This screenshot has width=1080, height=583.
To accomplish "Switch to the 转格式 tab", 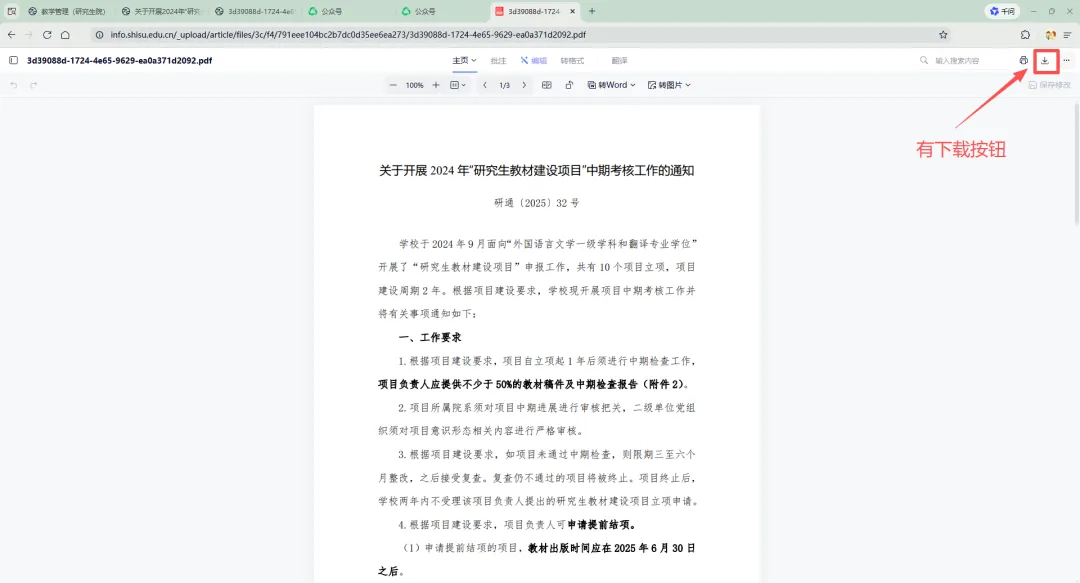I will point(572,61).
